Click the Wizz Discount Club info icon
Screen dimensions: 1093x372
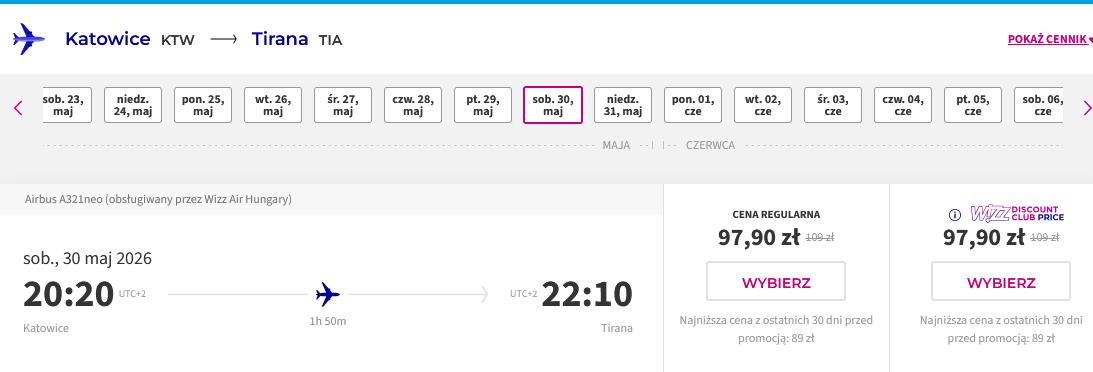[956, 215]
